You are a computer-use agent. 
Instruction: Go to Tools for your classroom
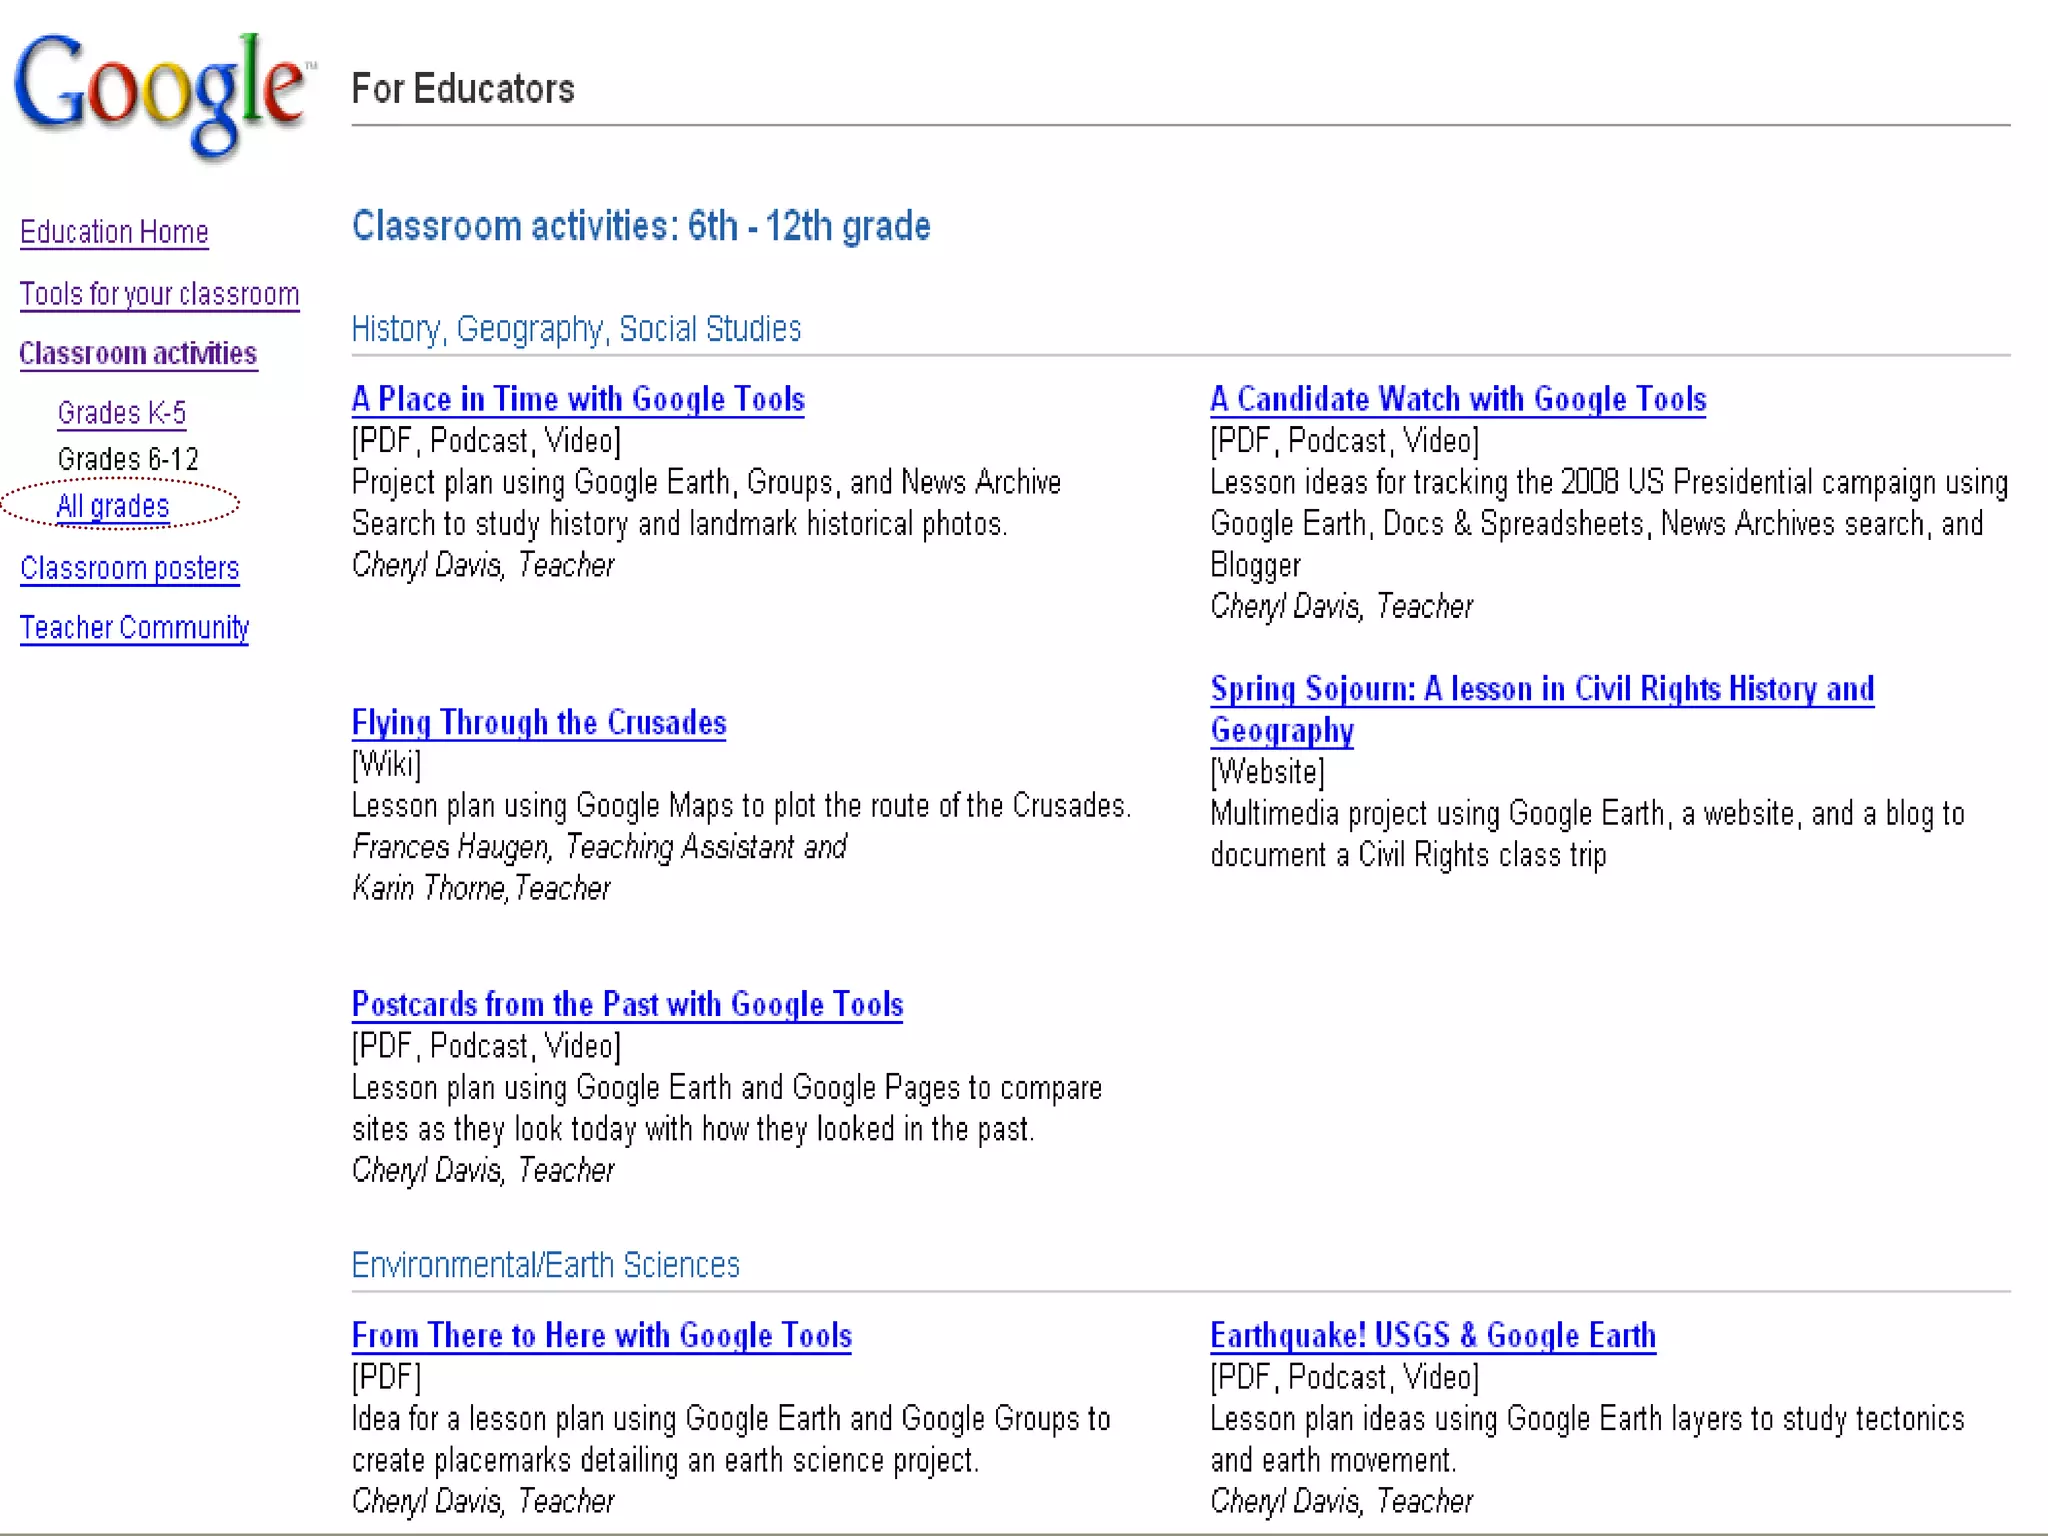point(159,294)
